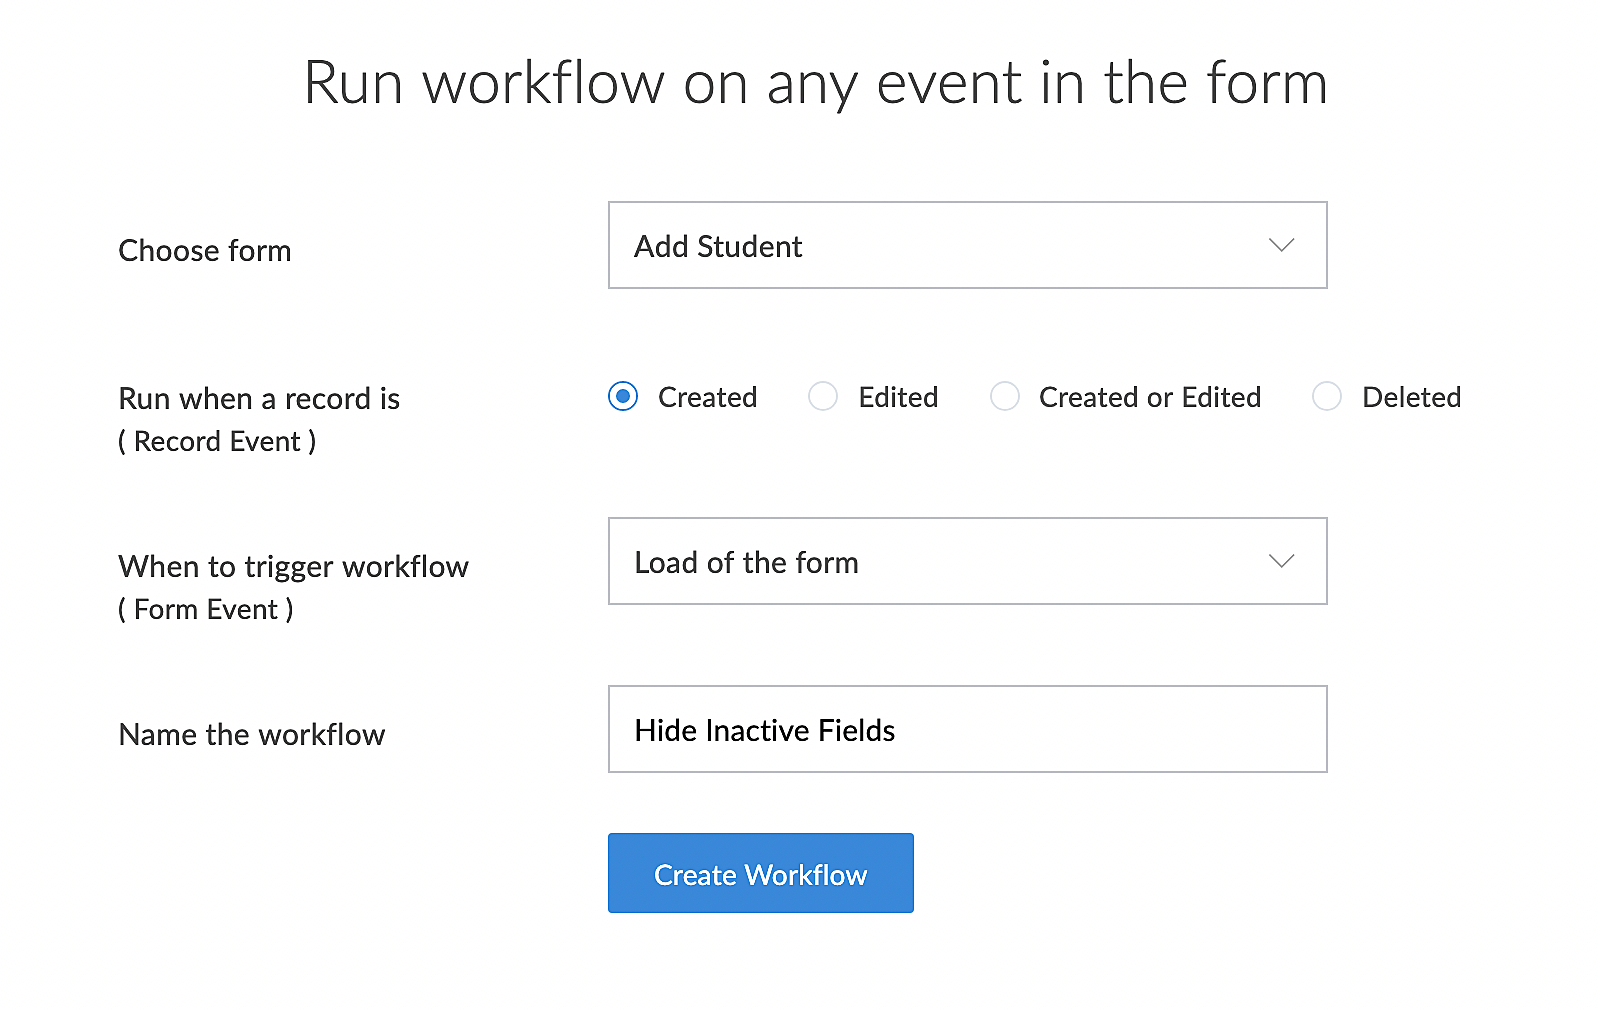Click the '( Form Event )' sub-label
1598x1010 pixels.
[206, 610]
